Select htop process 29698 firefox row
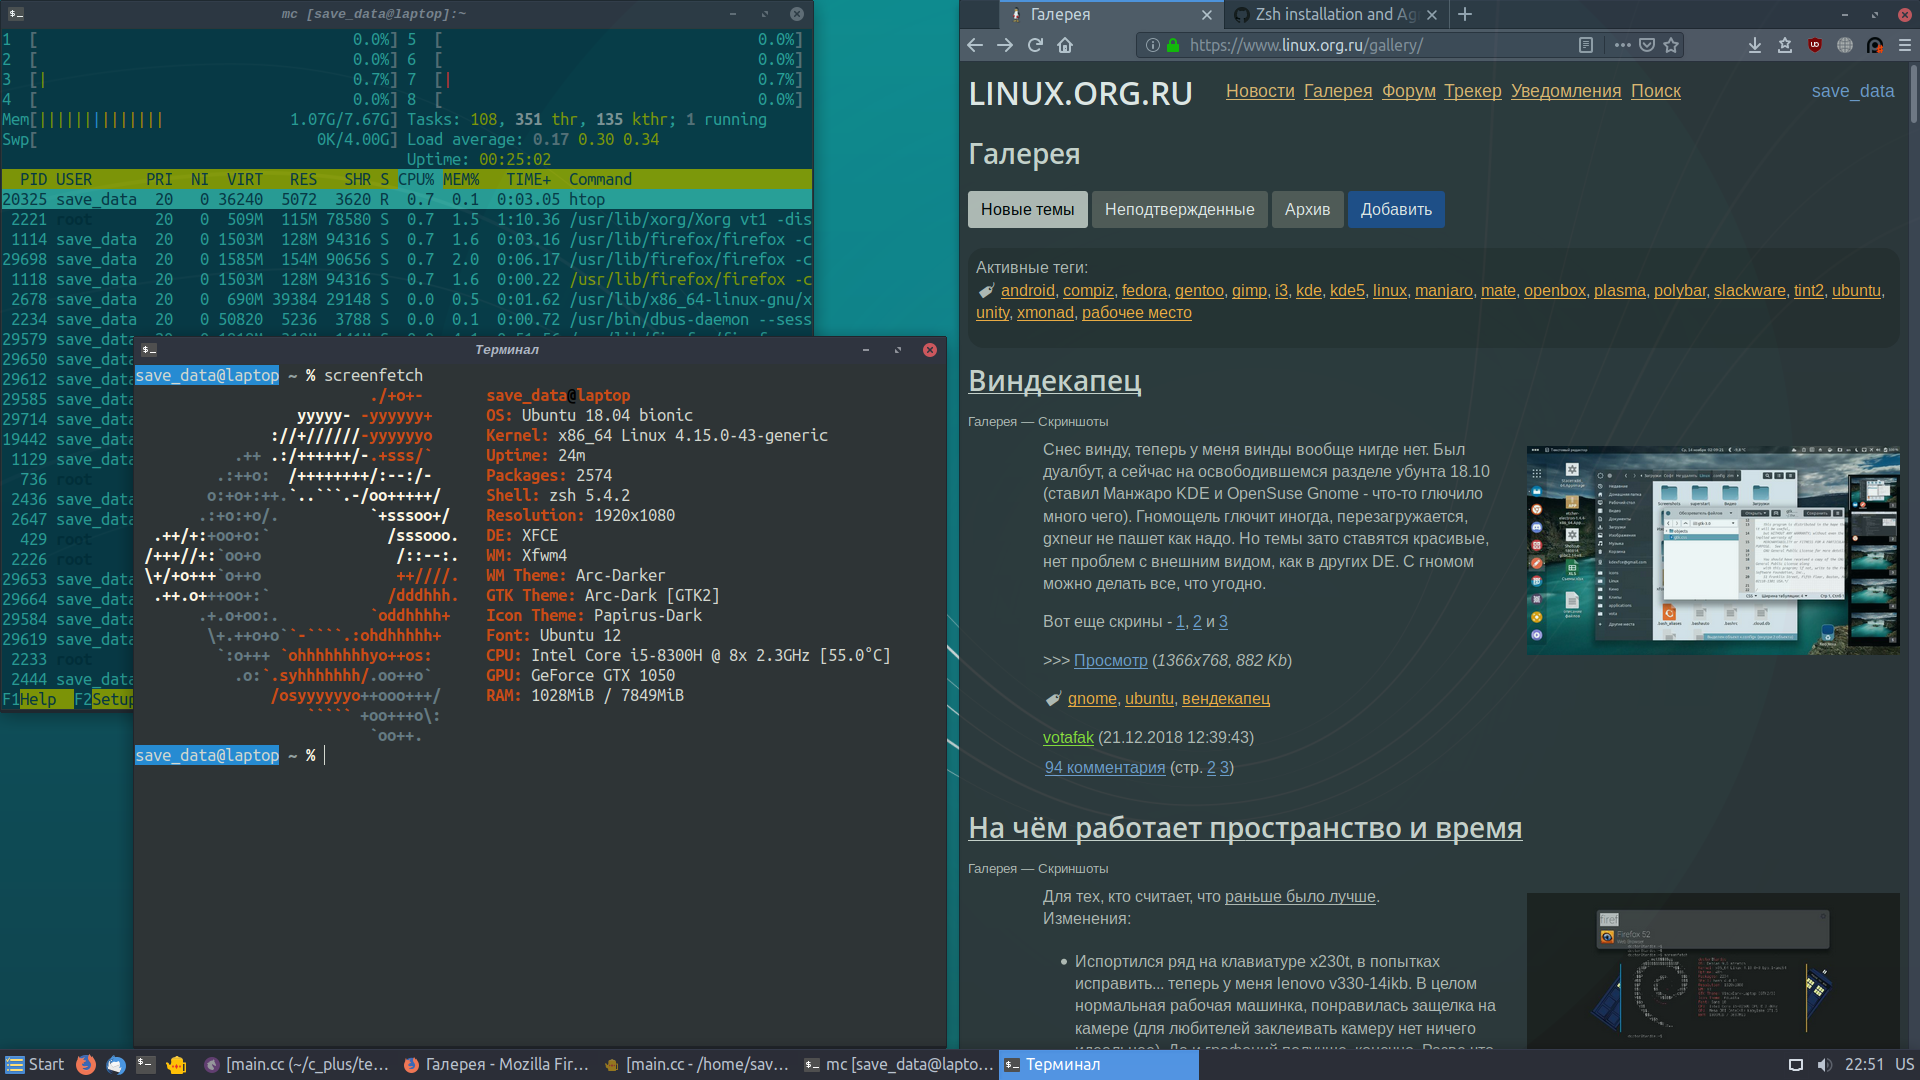The width and height of the screenshot is (1920, 1080). point(407,260)
